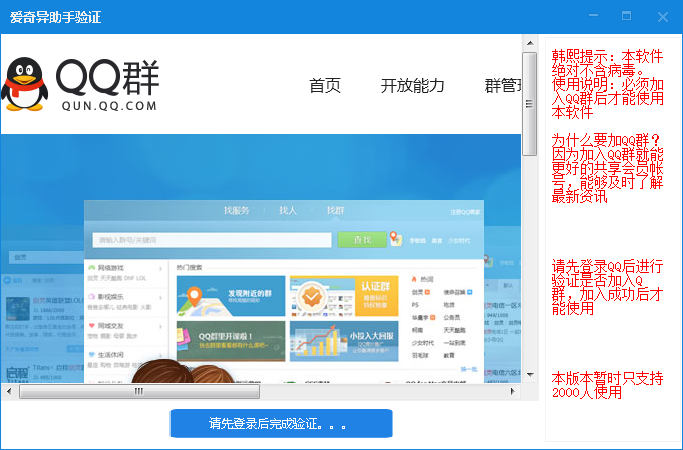The height and width of the screenshot is (450, 683).
Task: Close the 爱奇异助手验证 window
Action: tap(663, 17)
